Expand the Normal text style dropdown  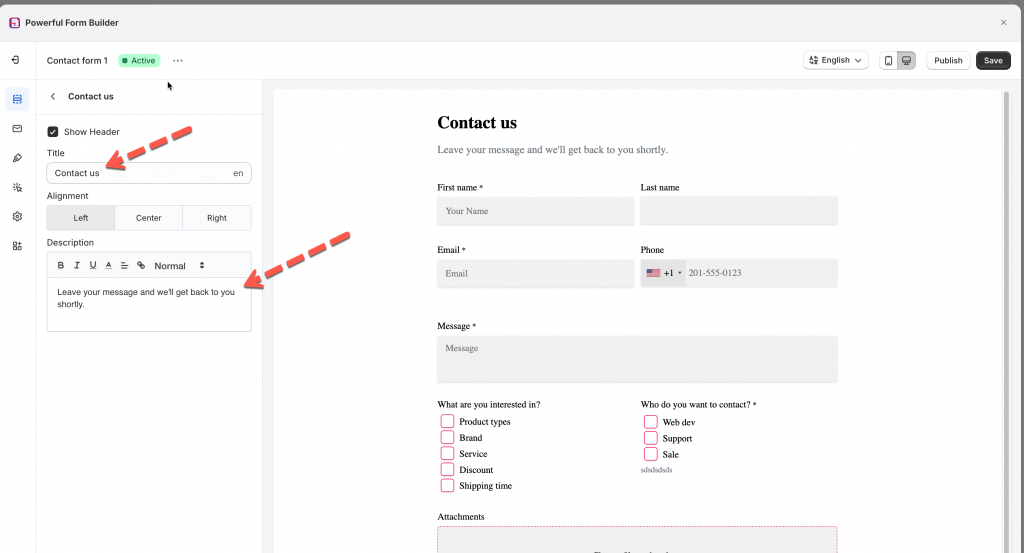coord(179,266)
